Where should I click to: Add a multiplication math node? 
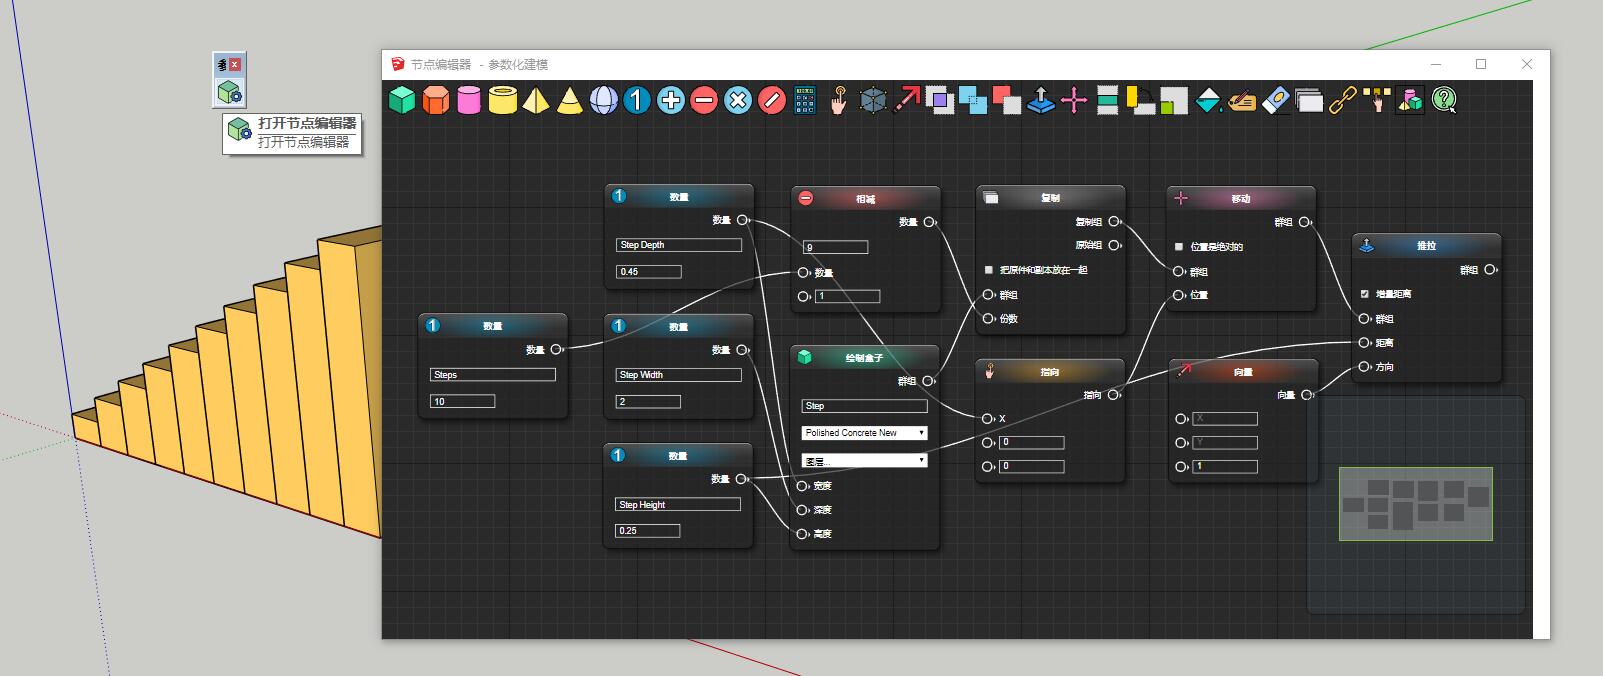click(x=738, y=100)
